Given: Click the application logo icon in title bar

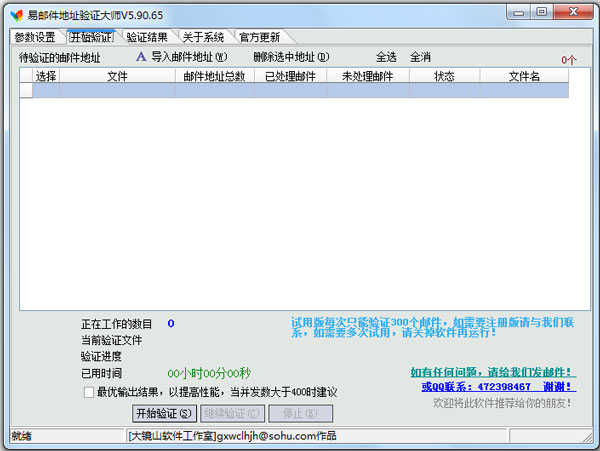Looking at the screenshot, I should pyautogui.click(x=17, y=15).
